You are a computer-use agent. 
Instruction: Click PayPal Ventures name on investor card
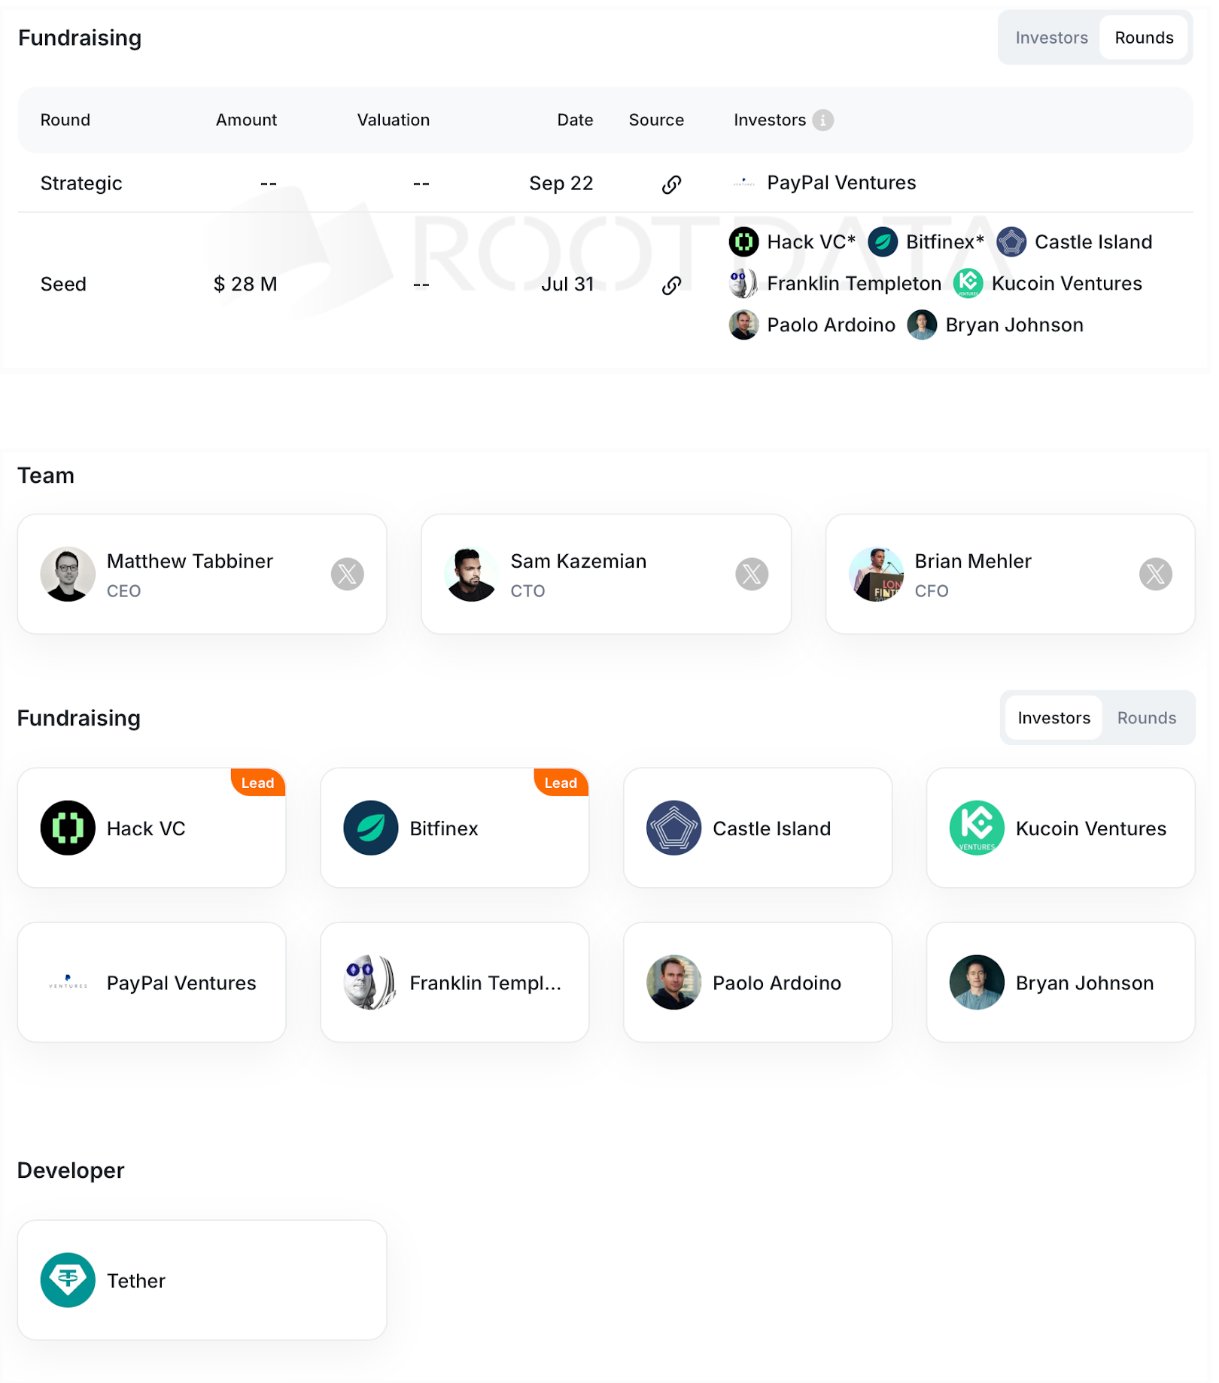[181, 983]
